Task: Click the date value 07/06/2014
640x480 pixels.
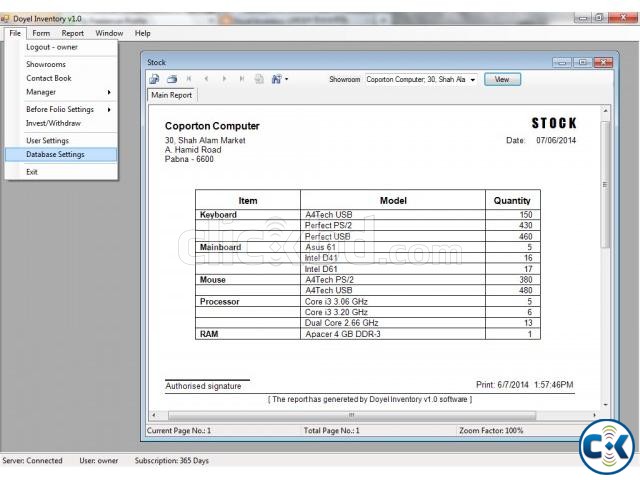Action: [556, 140]
